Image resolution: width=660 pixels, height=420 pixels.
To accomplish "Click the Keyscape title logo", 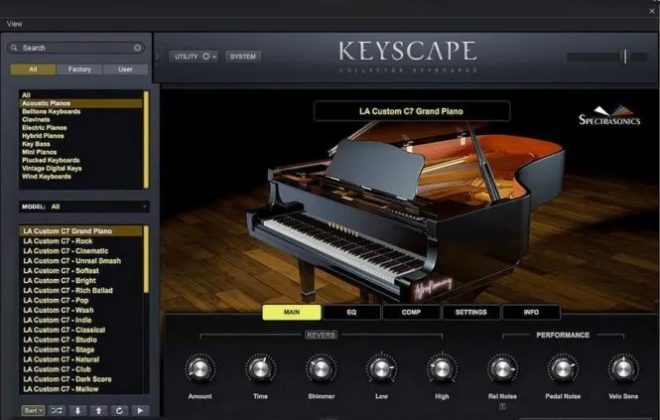I will pos(407,51).
